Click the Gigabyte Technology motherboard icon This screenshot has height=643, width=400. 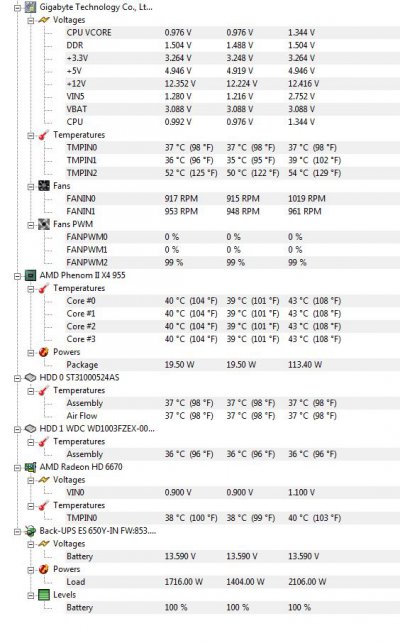[30, 7]
